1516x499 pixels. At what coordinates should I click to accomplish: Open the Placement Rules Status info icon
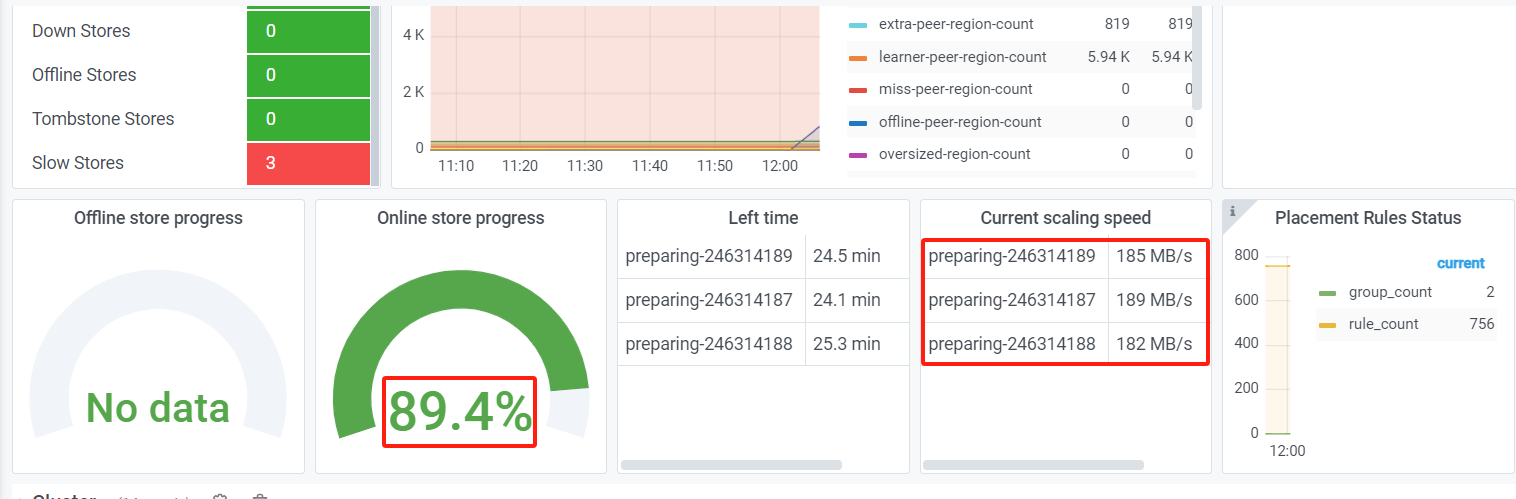pyautogui.click(x=1232, y=210)
